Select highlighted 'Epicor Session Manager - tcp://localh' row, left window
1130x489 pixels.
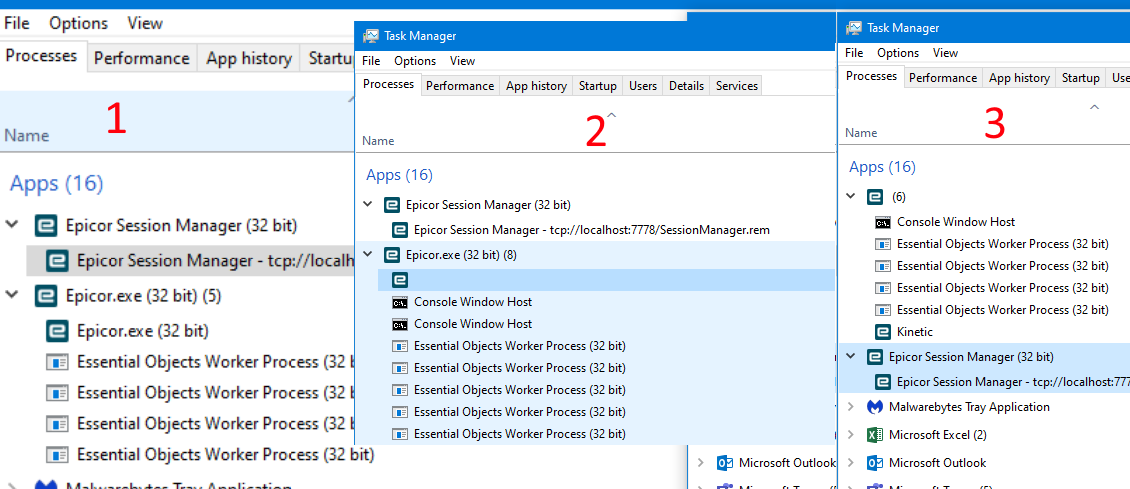(x=191, y=260)
